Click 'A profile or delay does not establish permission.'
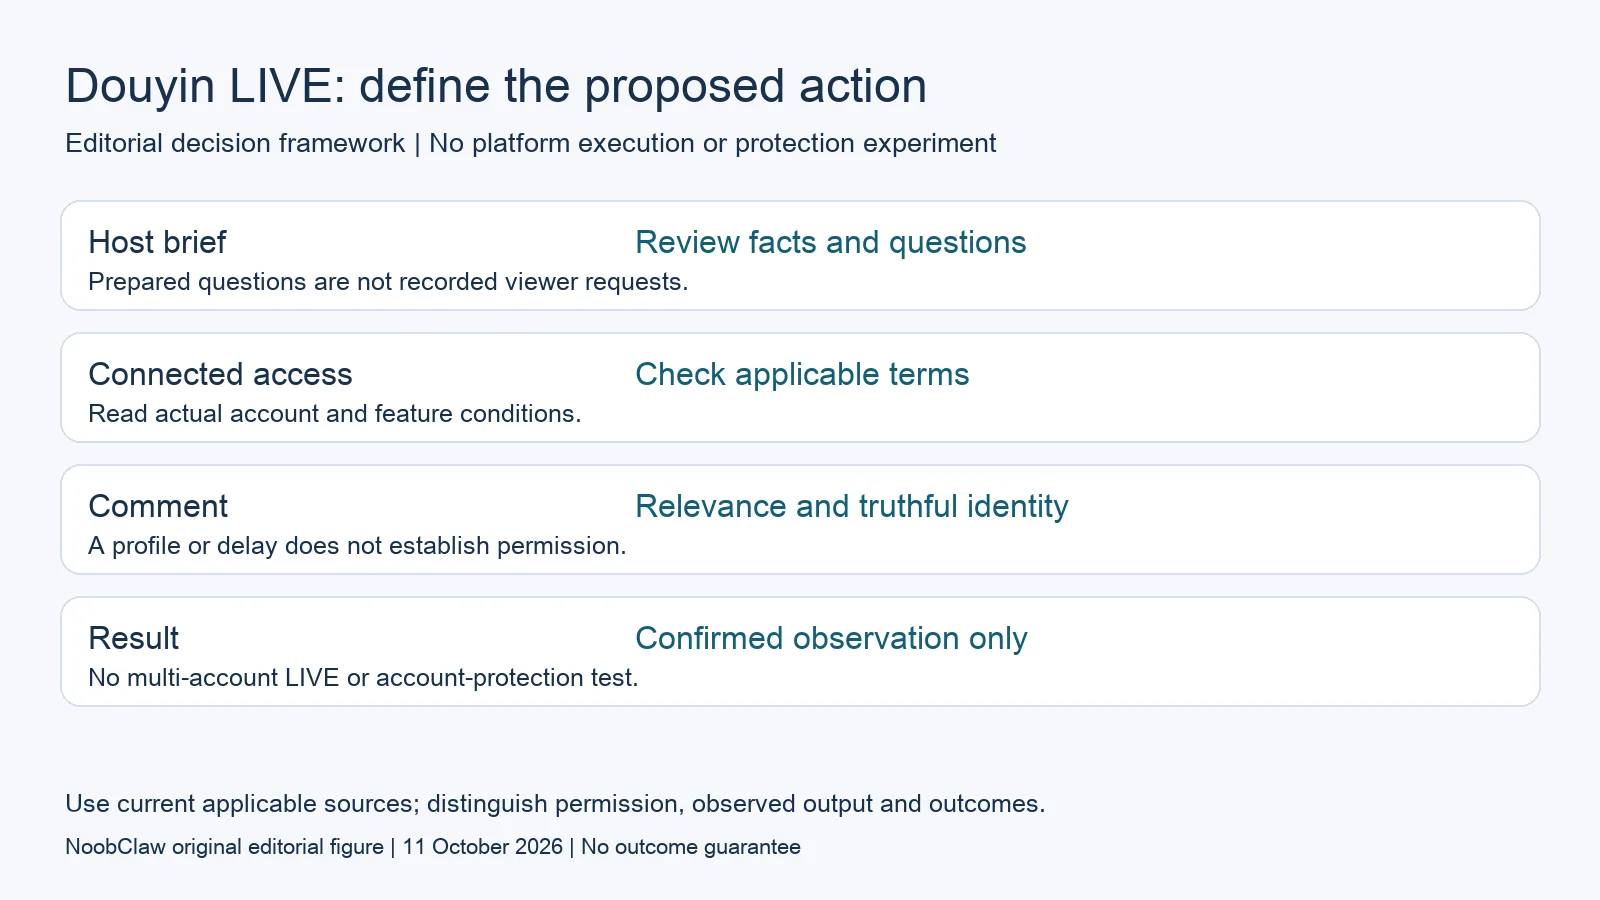This screenshot has width=1600, height=900. [357, 546]
